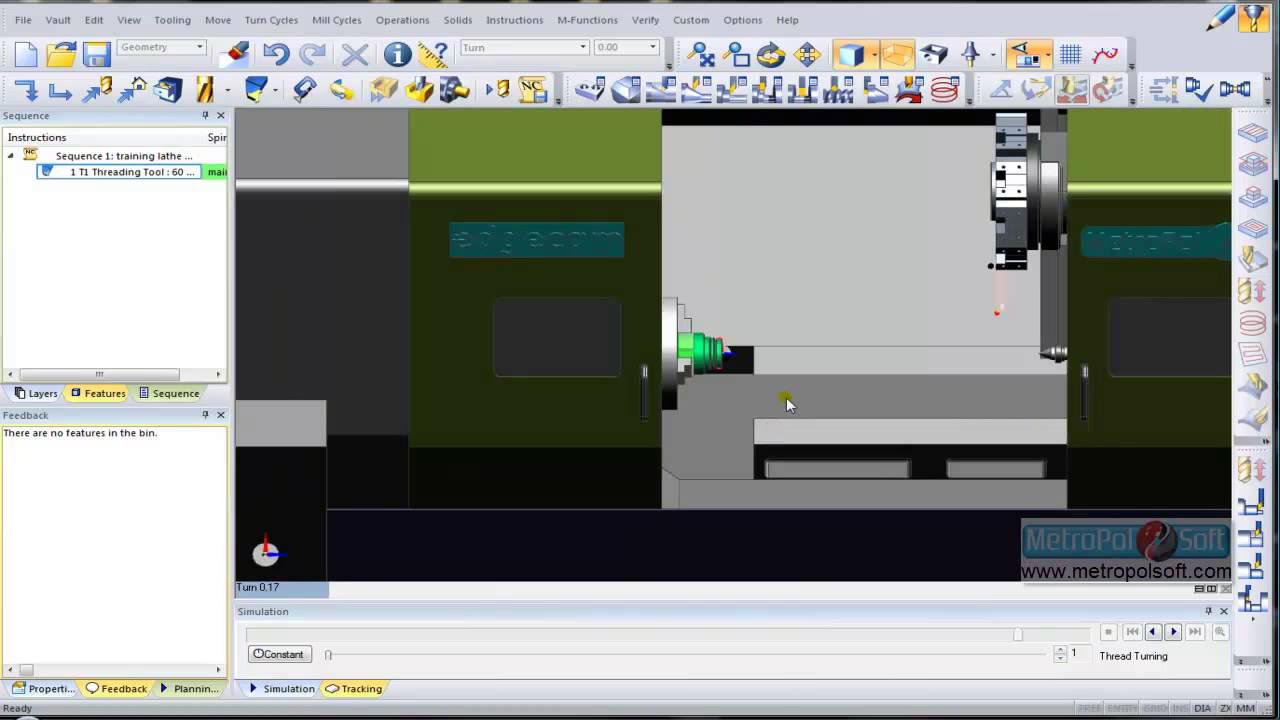Play the simulation forward

[x=1174, y=632]
